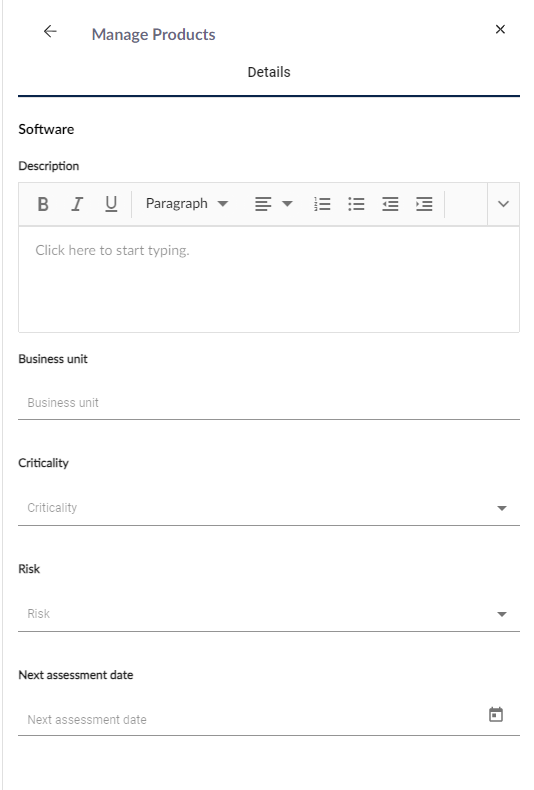Click the Manage Products title link
Viewport: 534px width, 790px height.
(x=153, y=34)
